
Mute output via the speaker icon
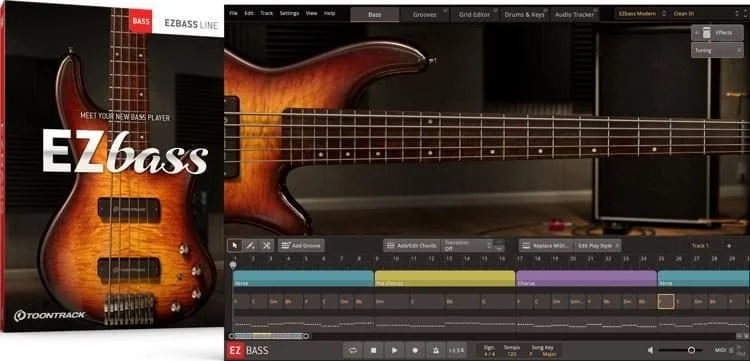pyautogui.click(x=651, y=350)
